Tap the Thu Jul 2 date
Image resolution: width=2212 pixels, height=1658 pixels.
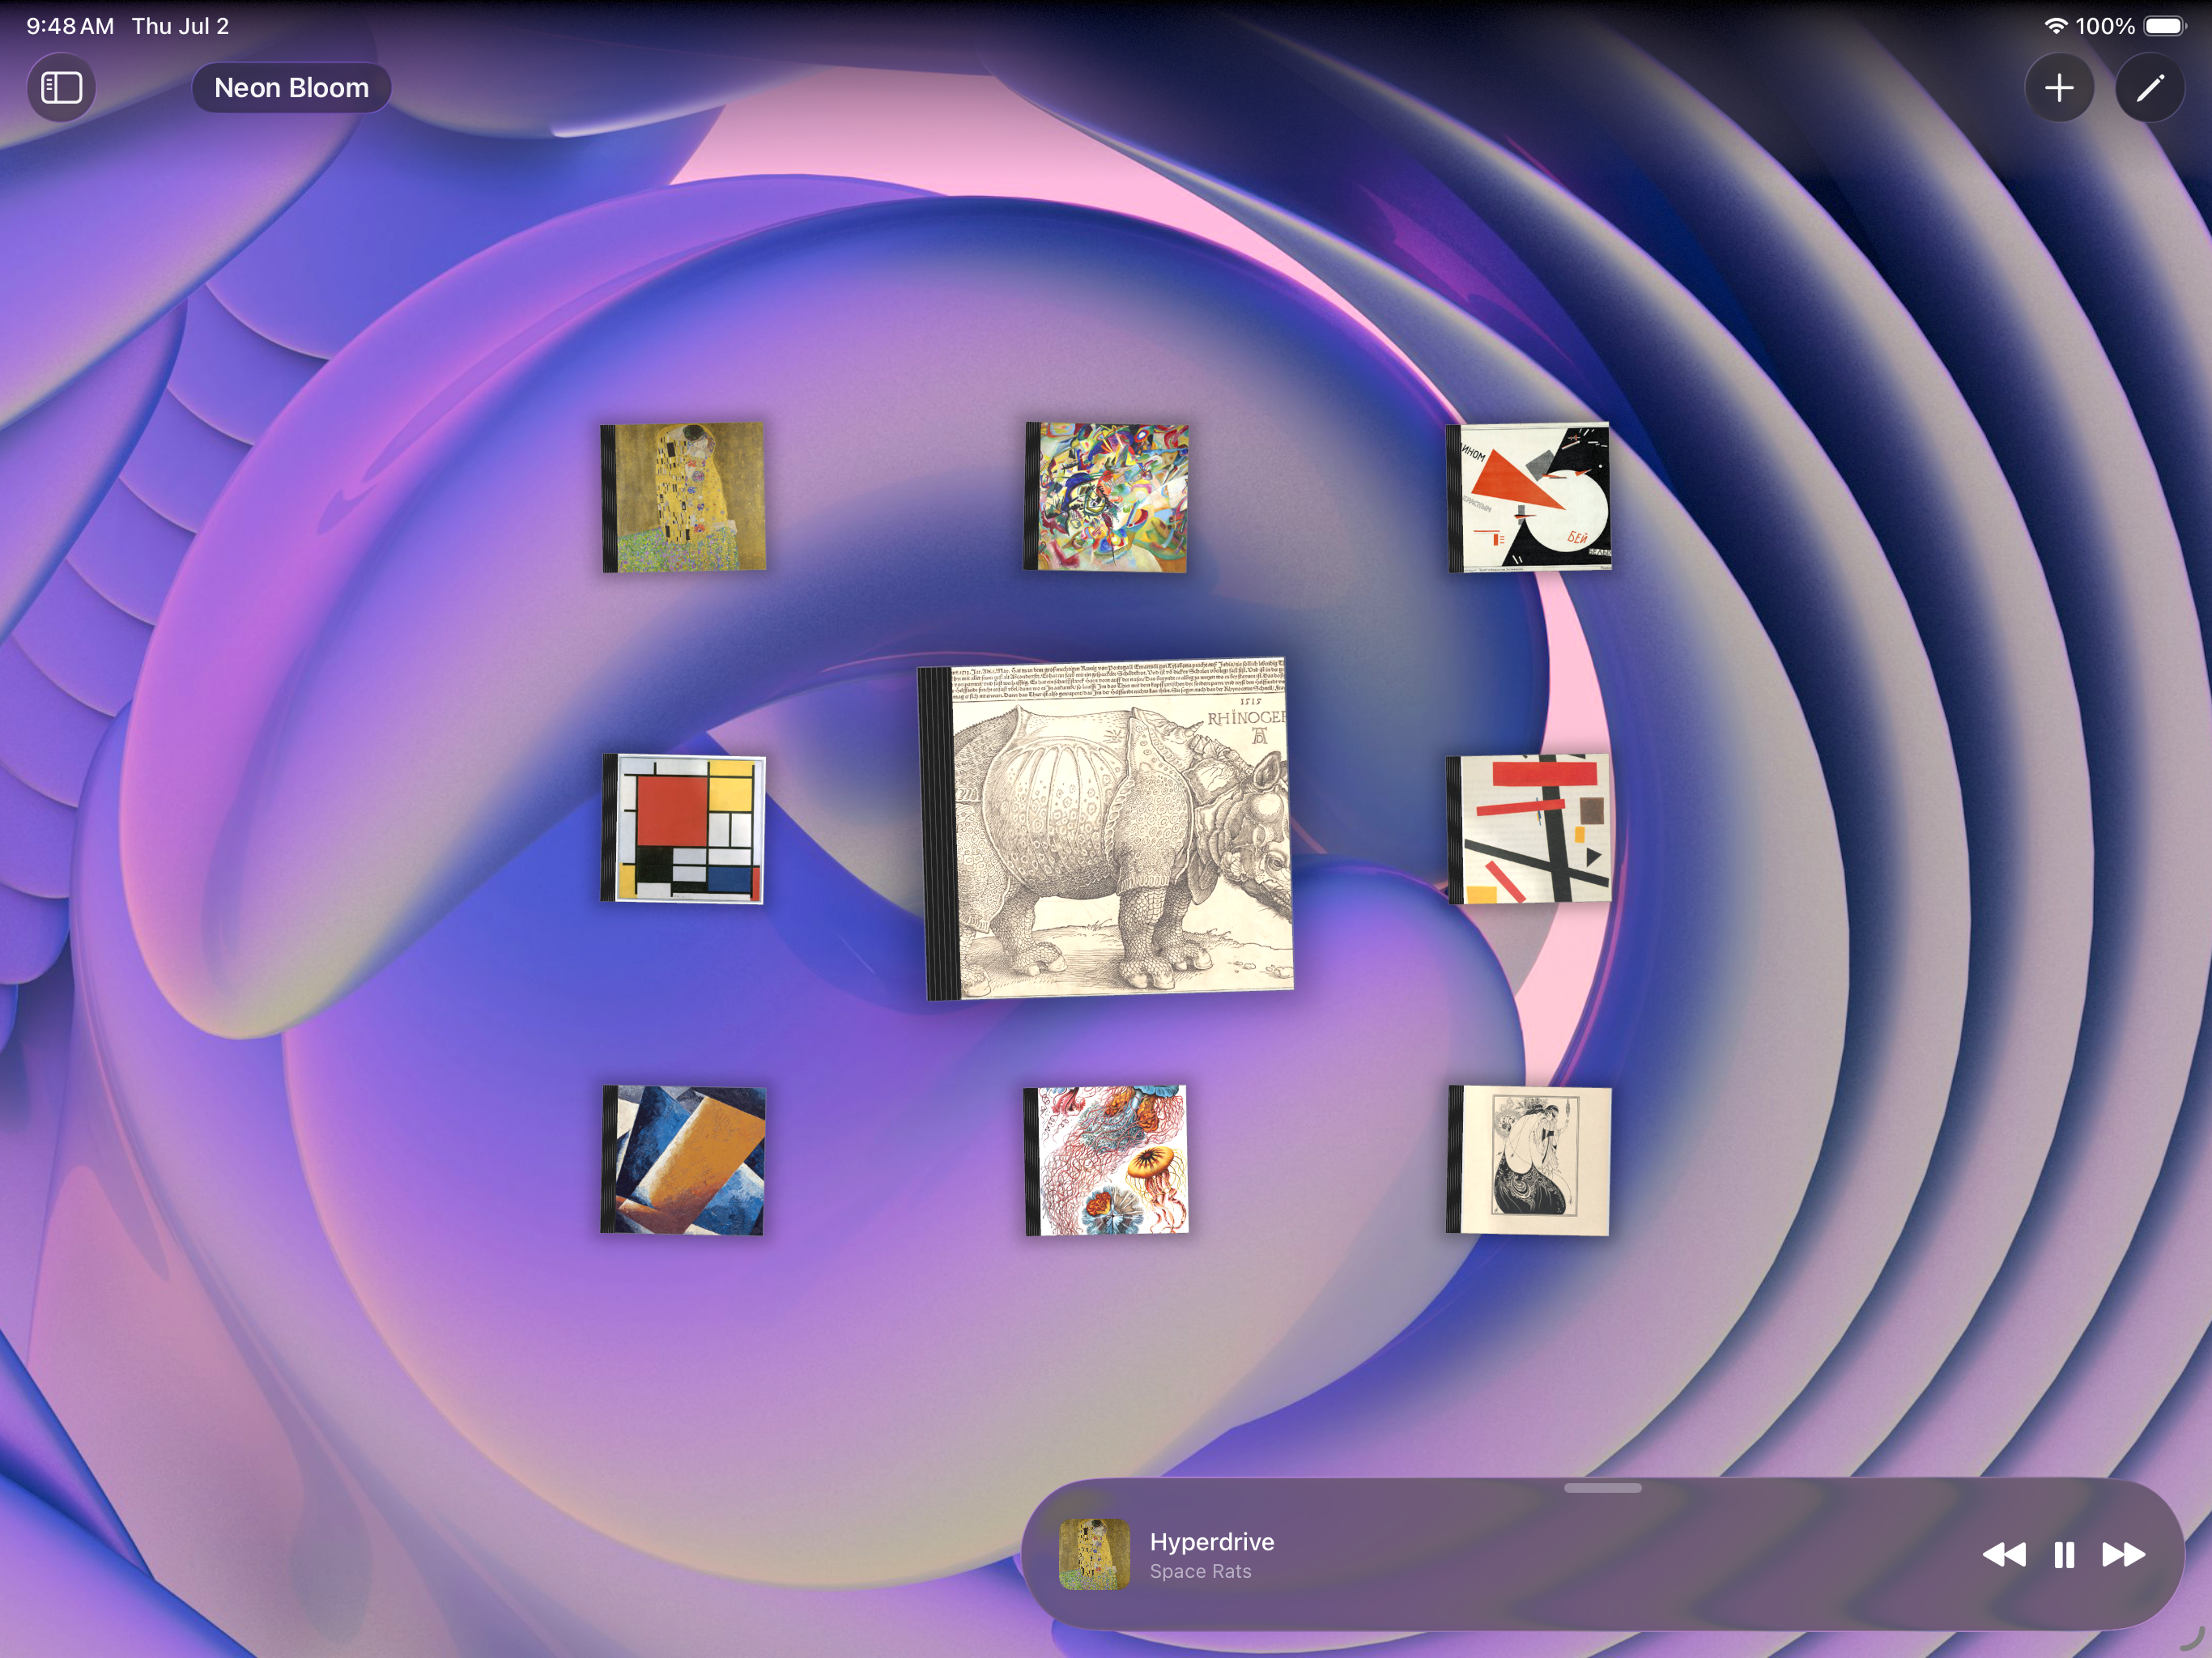[180, 26]
